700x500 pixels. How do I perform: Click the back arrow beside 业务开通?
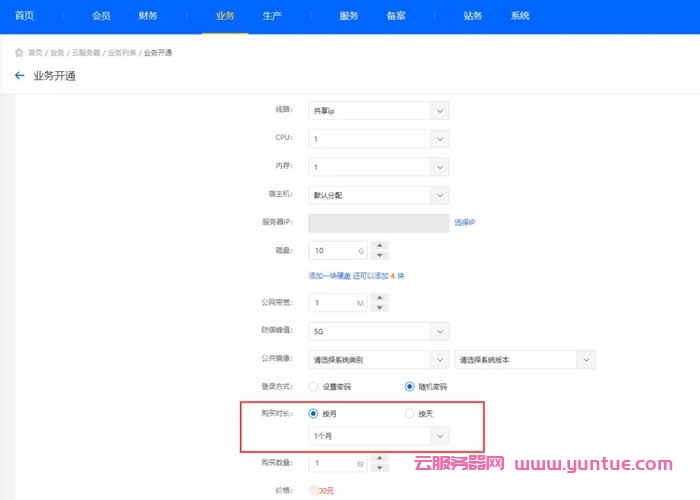tap(19, 76)
